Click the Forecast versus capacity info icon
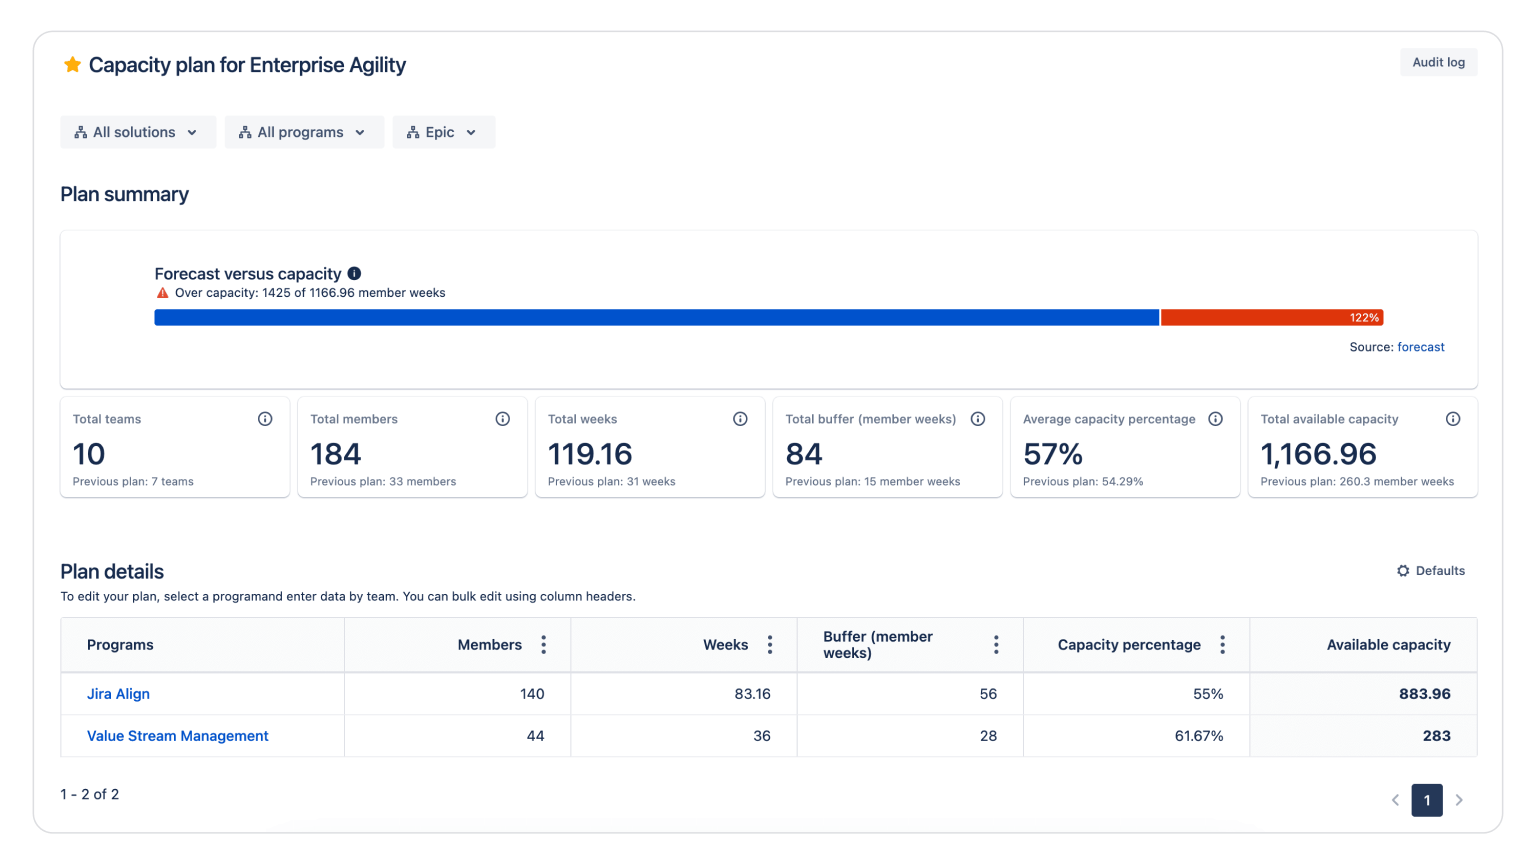This screenshot has height=864, width=1536. (354, 274)
